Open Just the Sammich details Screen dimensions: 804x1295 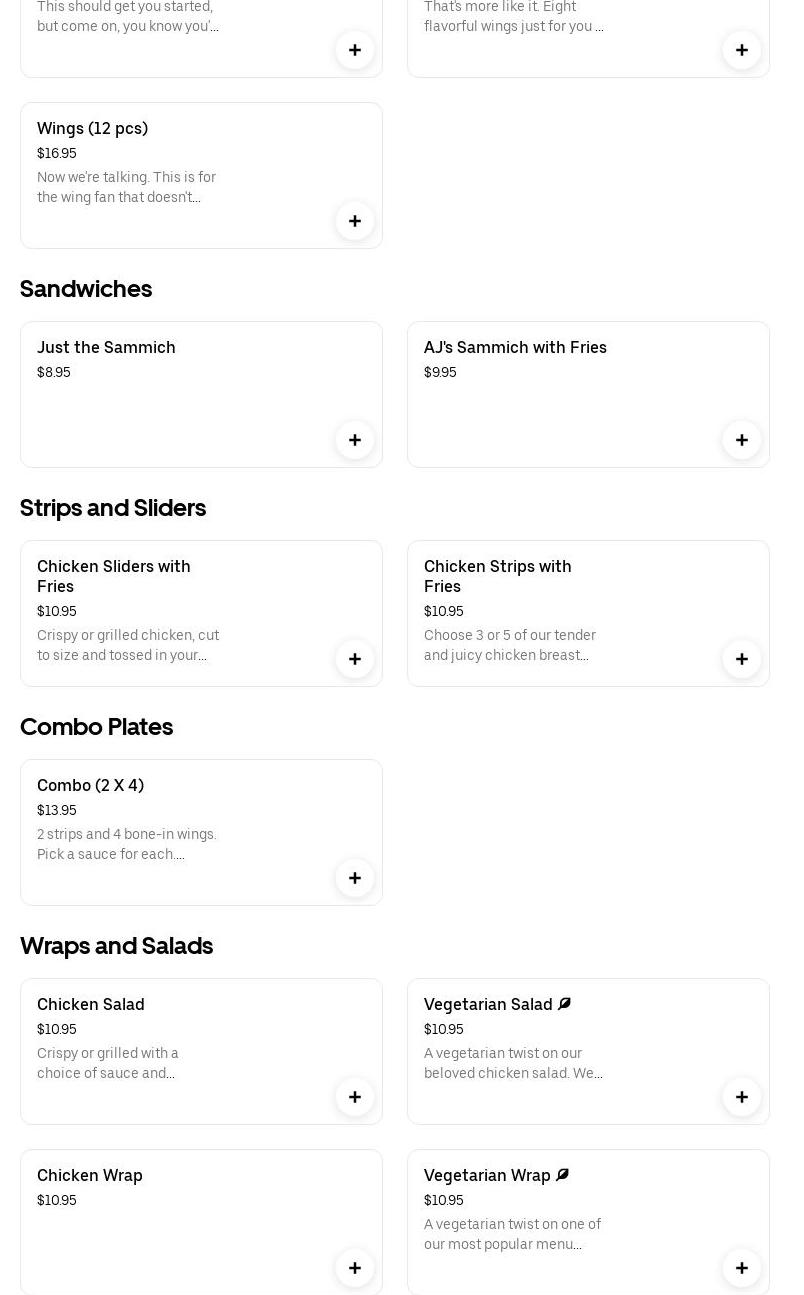pos(106,347)
